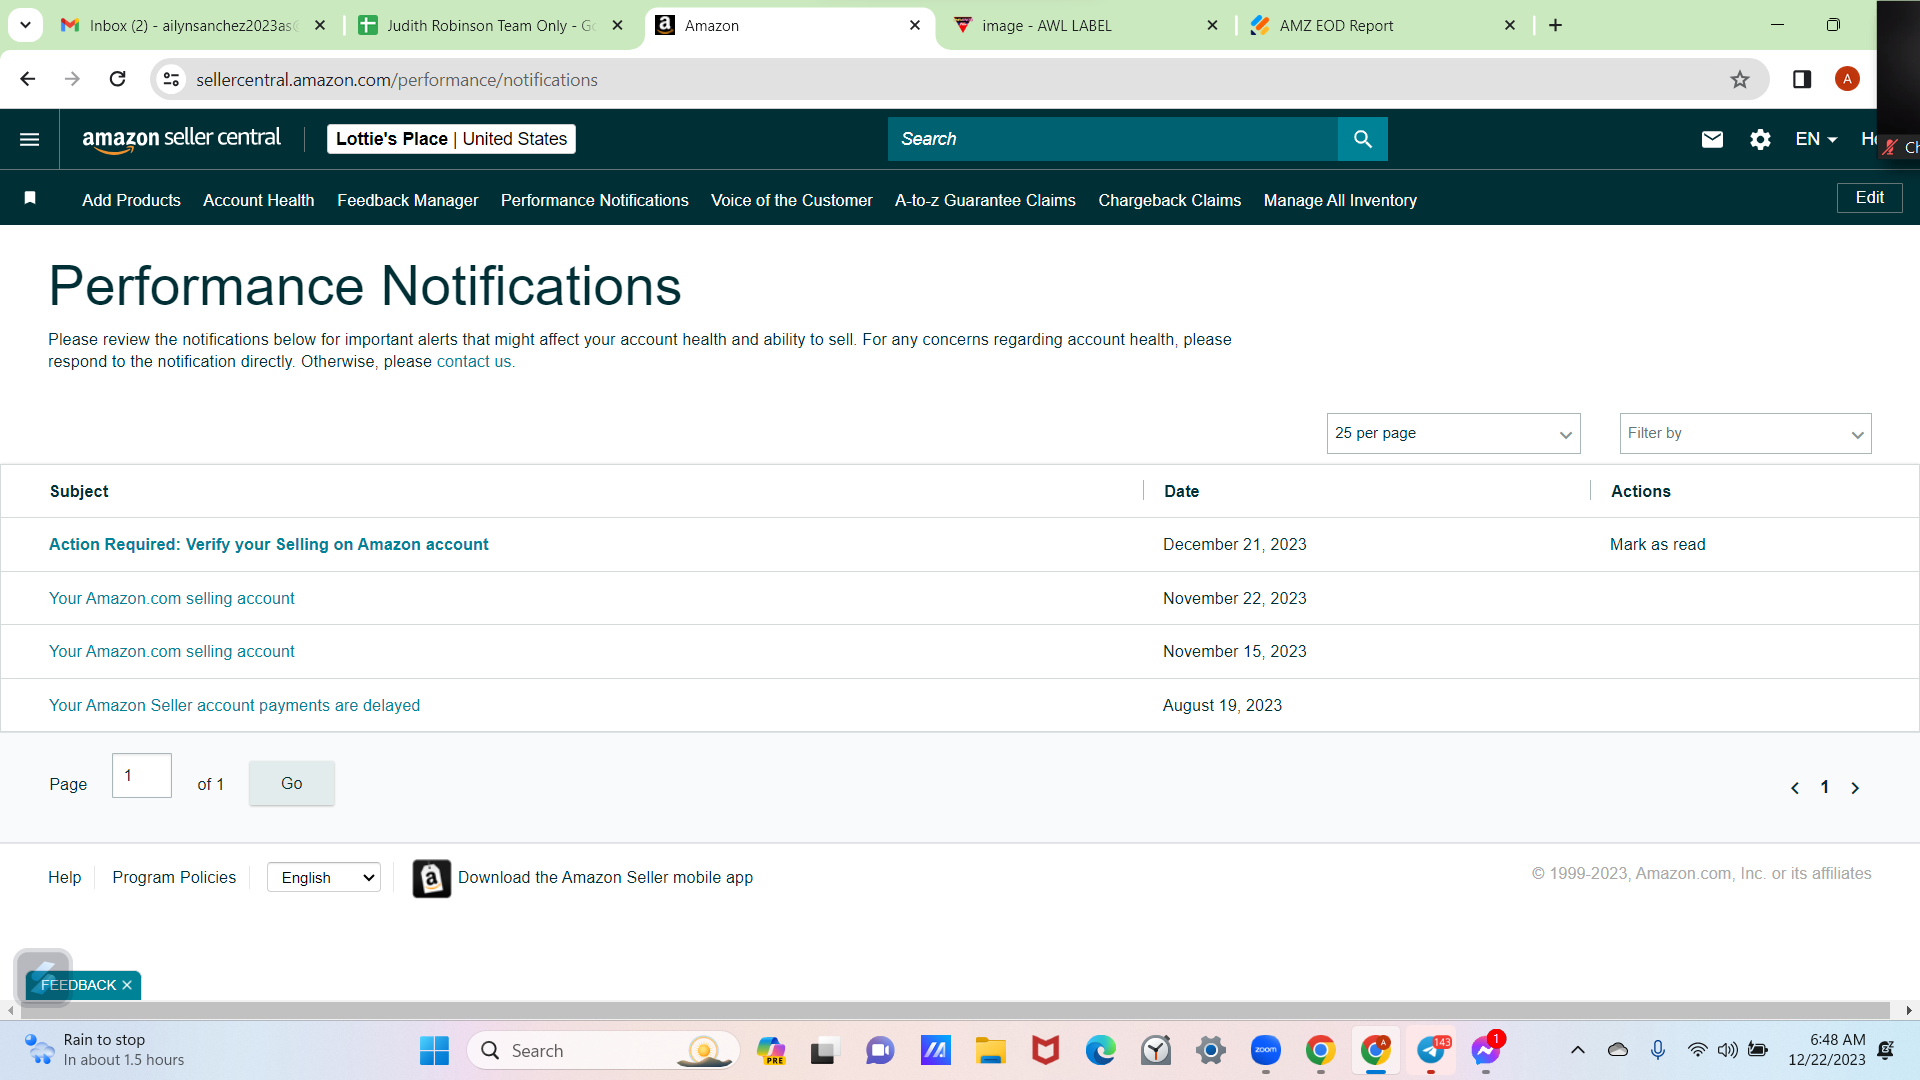Close the FEEDBACK badge
1920x1080 pixels.
point(127,985)
